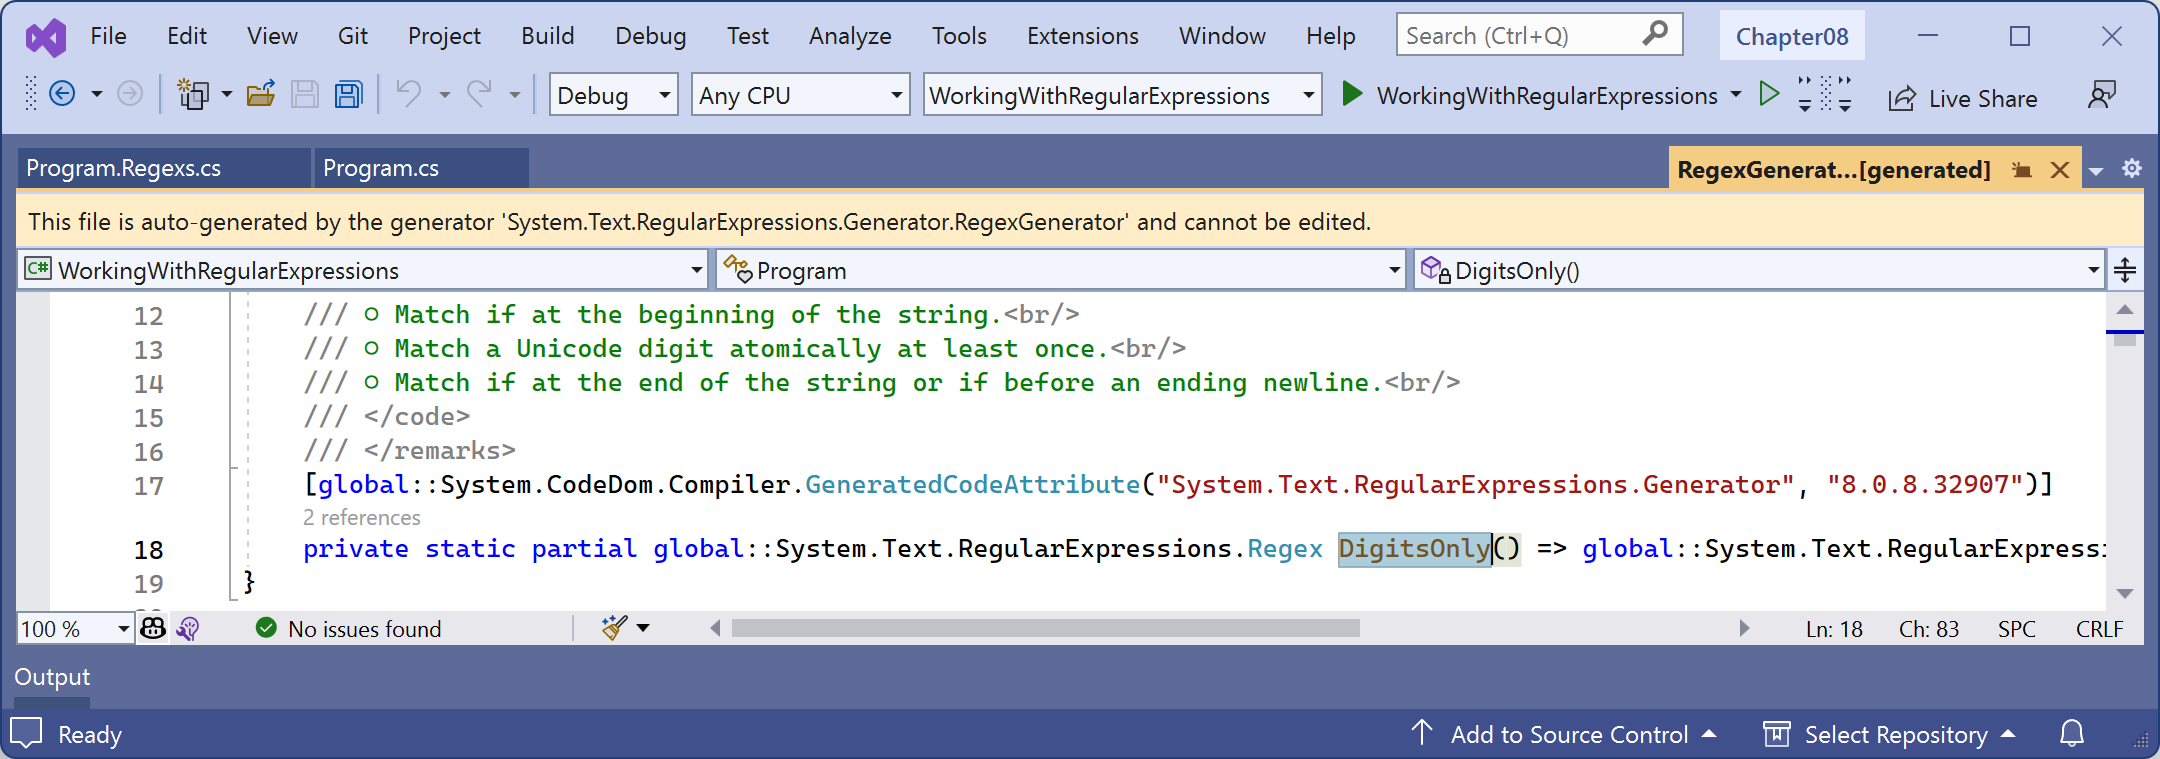Viewport: 2160px width, 759px height.
Task: Open the Build menu
Action: [548, 36]
